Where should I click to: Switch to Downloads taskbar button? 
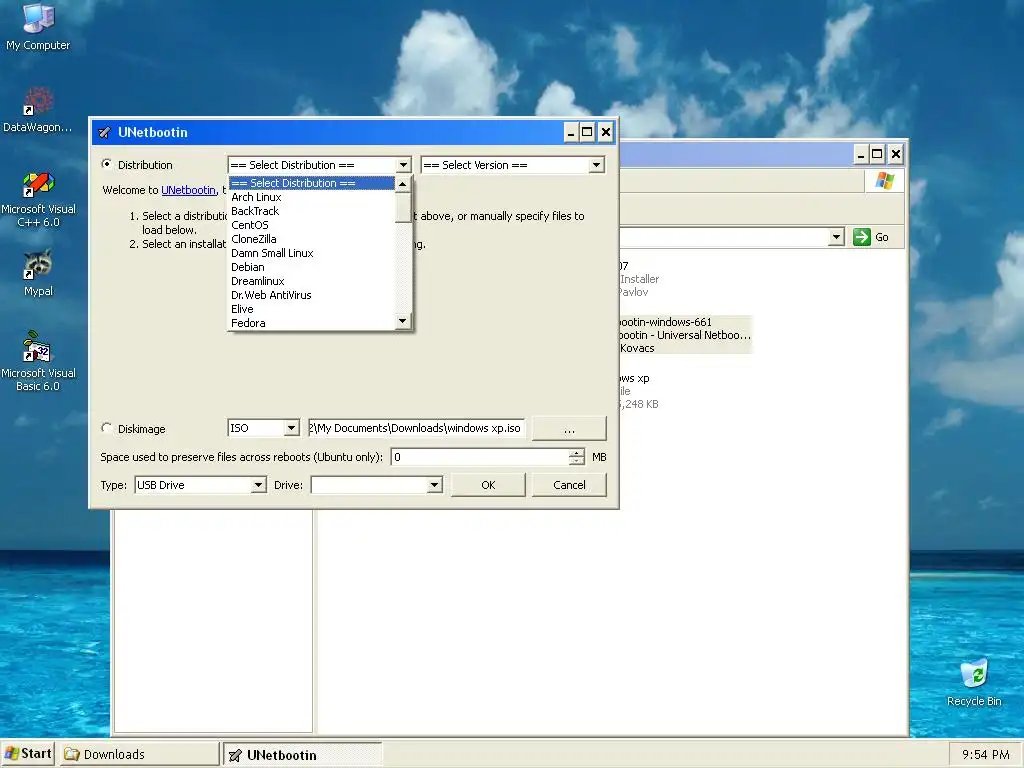click(x=140, y=754)
